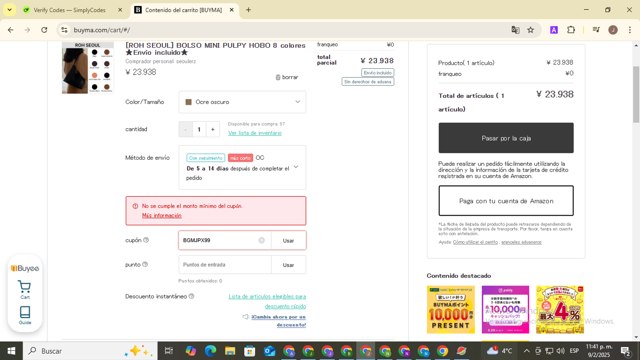Launch Microsoft Edge from the taskbar

[x=210, y=351]
